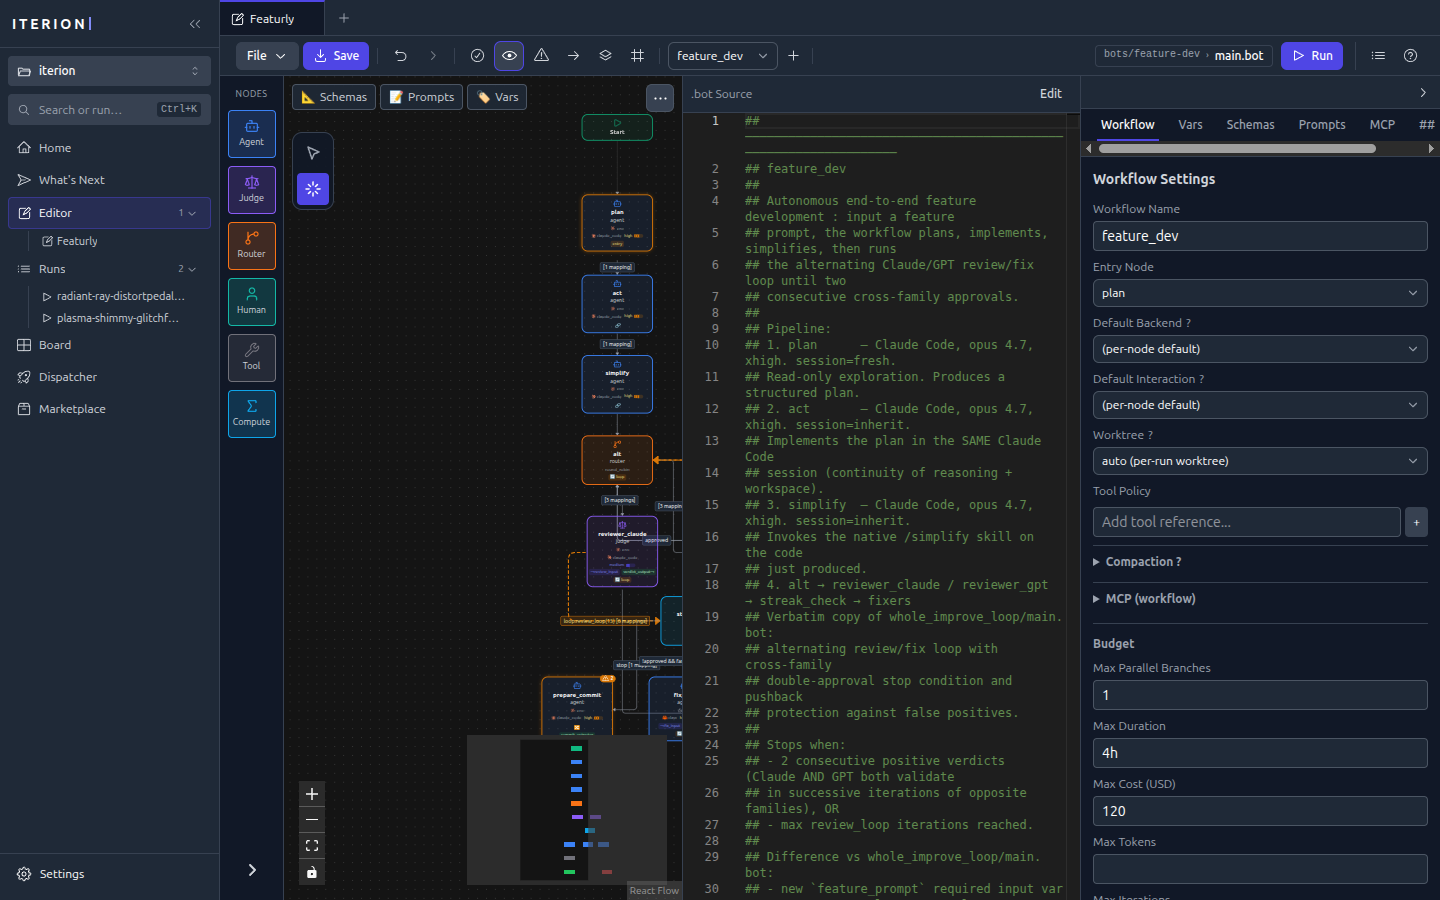Save the workflow

[336, 56]
